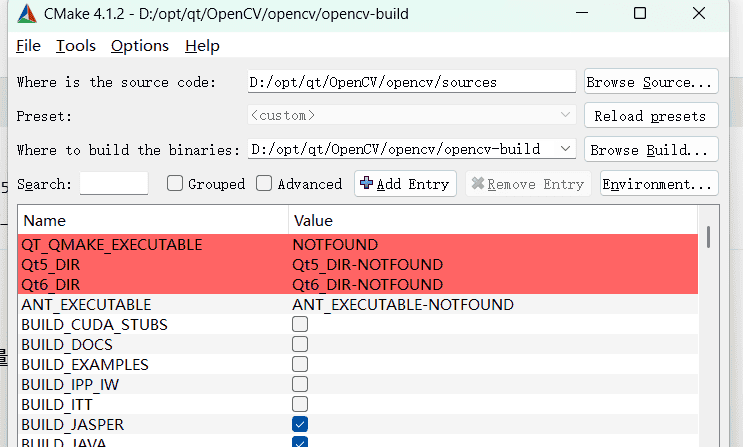Select the BUILD_ITT entry name
The width and height of the screenshot is (743, 447).
(x=57, y=404)
